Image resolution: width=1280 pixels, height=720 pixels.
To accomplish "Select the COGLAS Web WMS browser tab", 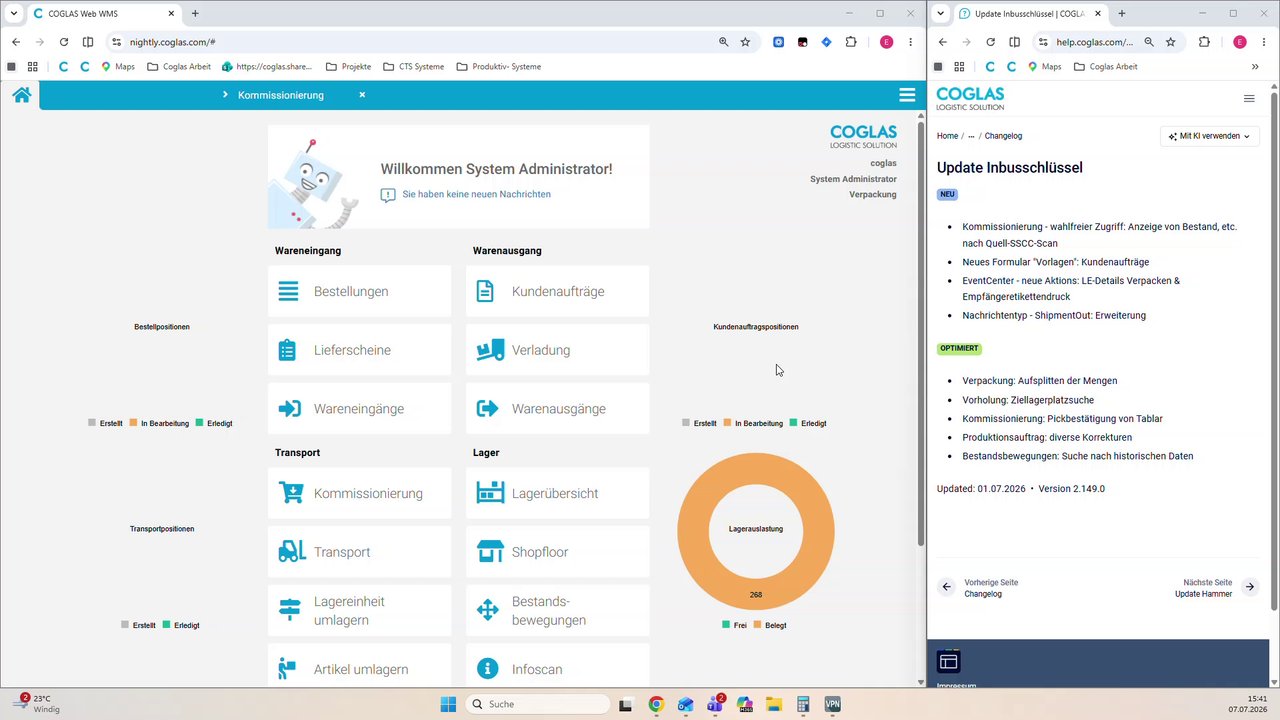I will 103,14.
